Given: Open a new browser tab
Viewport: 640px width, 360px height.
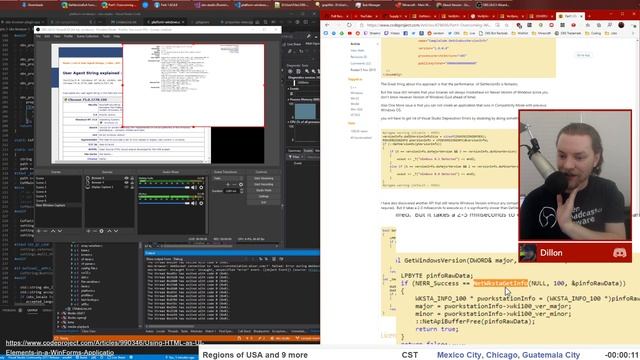Looking at the screenshot, I should 589,16.
